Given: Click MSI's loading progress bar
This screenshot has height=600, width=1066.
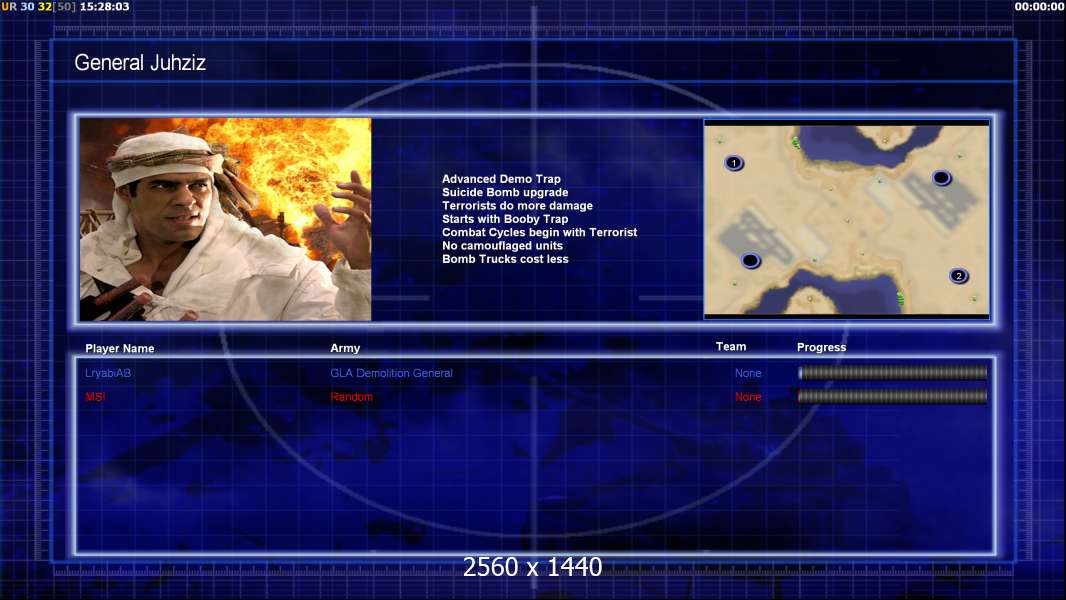Looking at the screenshot, I should [893, 396].
